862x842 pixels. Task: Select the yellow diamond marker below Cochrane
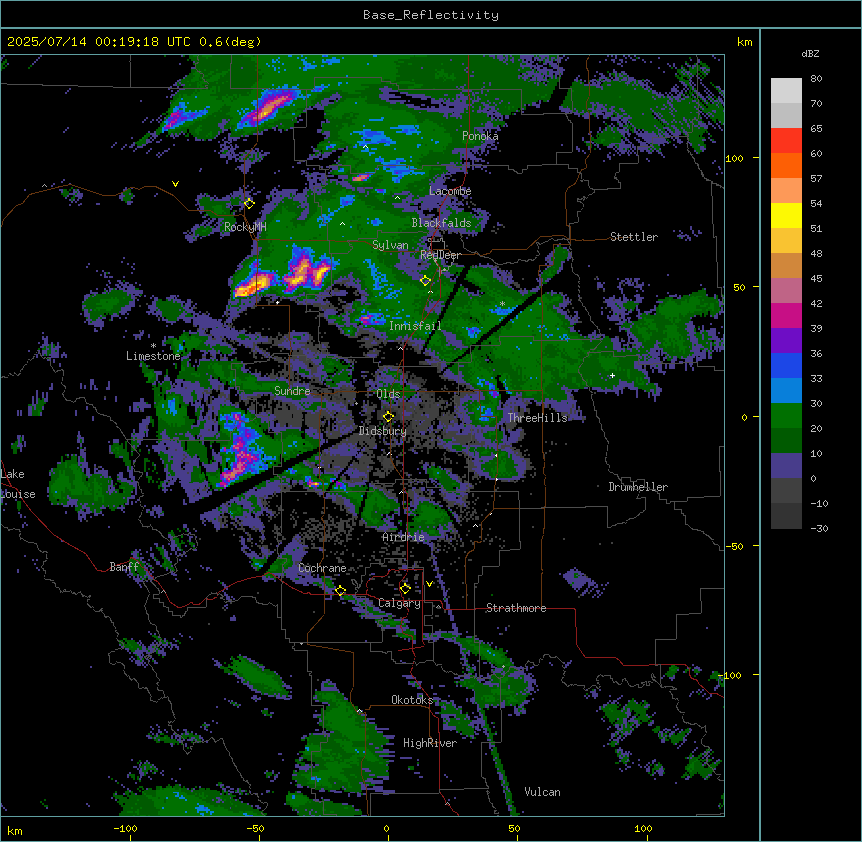tap(340, 591)
